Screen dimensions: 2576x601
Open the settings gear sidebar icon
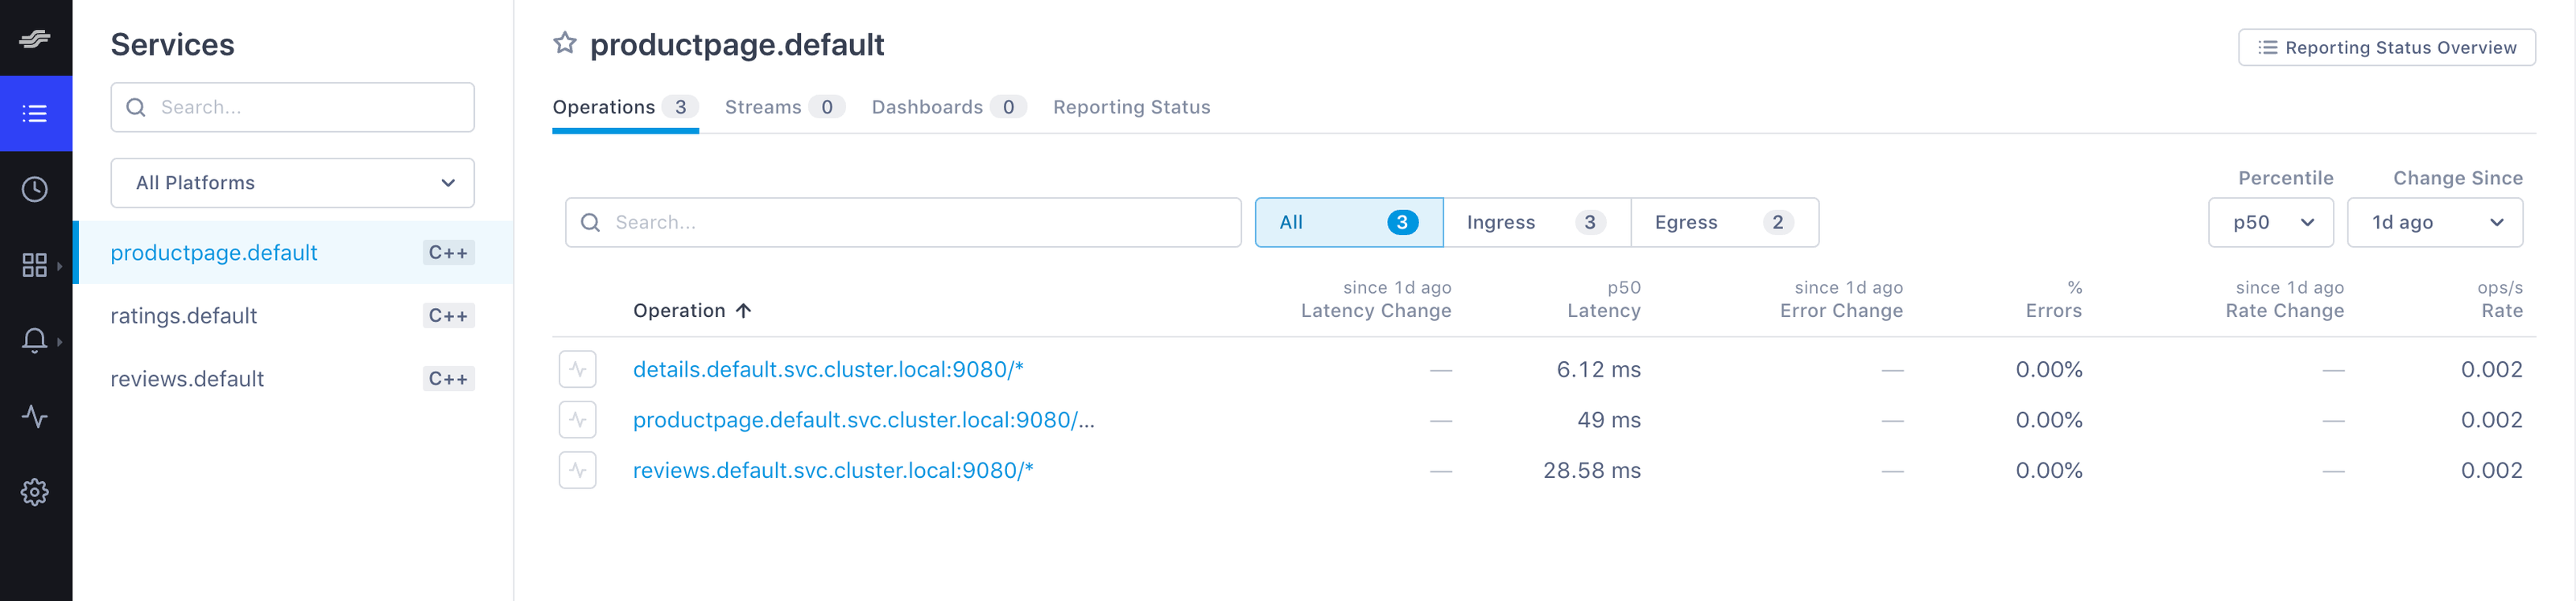[x=35, y=492]
